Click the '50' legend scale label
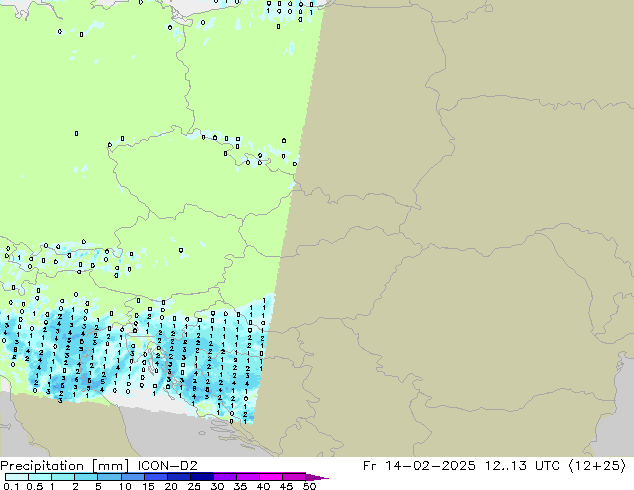634x490 pixels. tap(309, 486)
